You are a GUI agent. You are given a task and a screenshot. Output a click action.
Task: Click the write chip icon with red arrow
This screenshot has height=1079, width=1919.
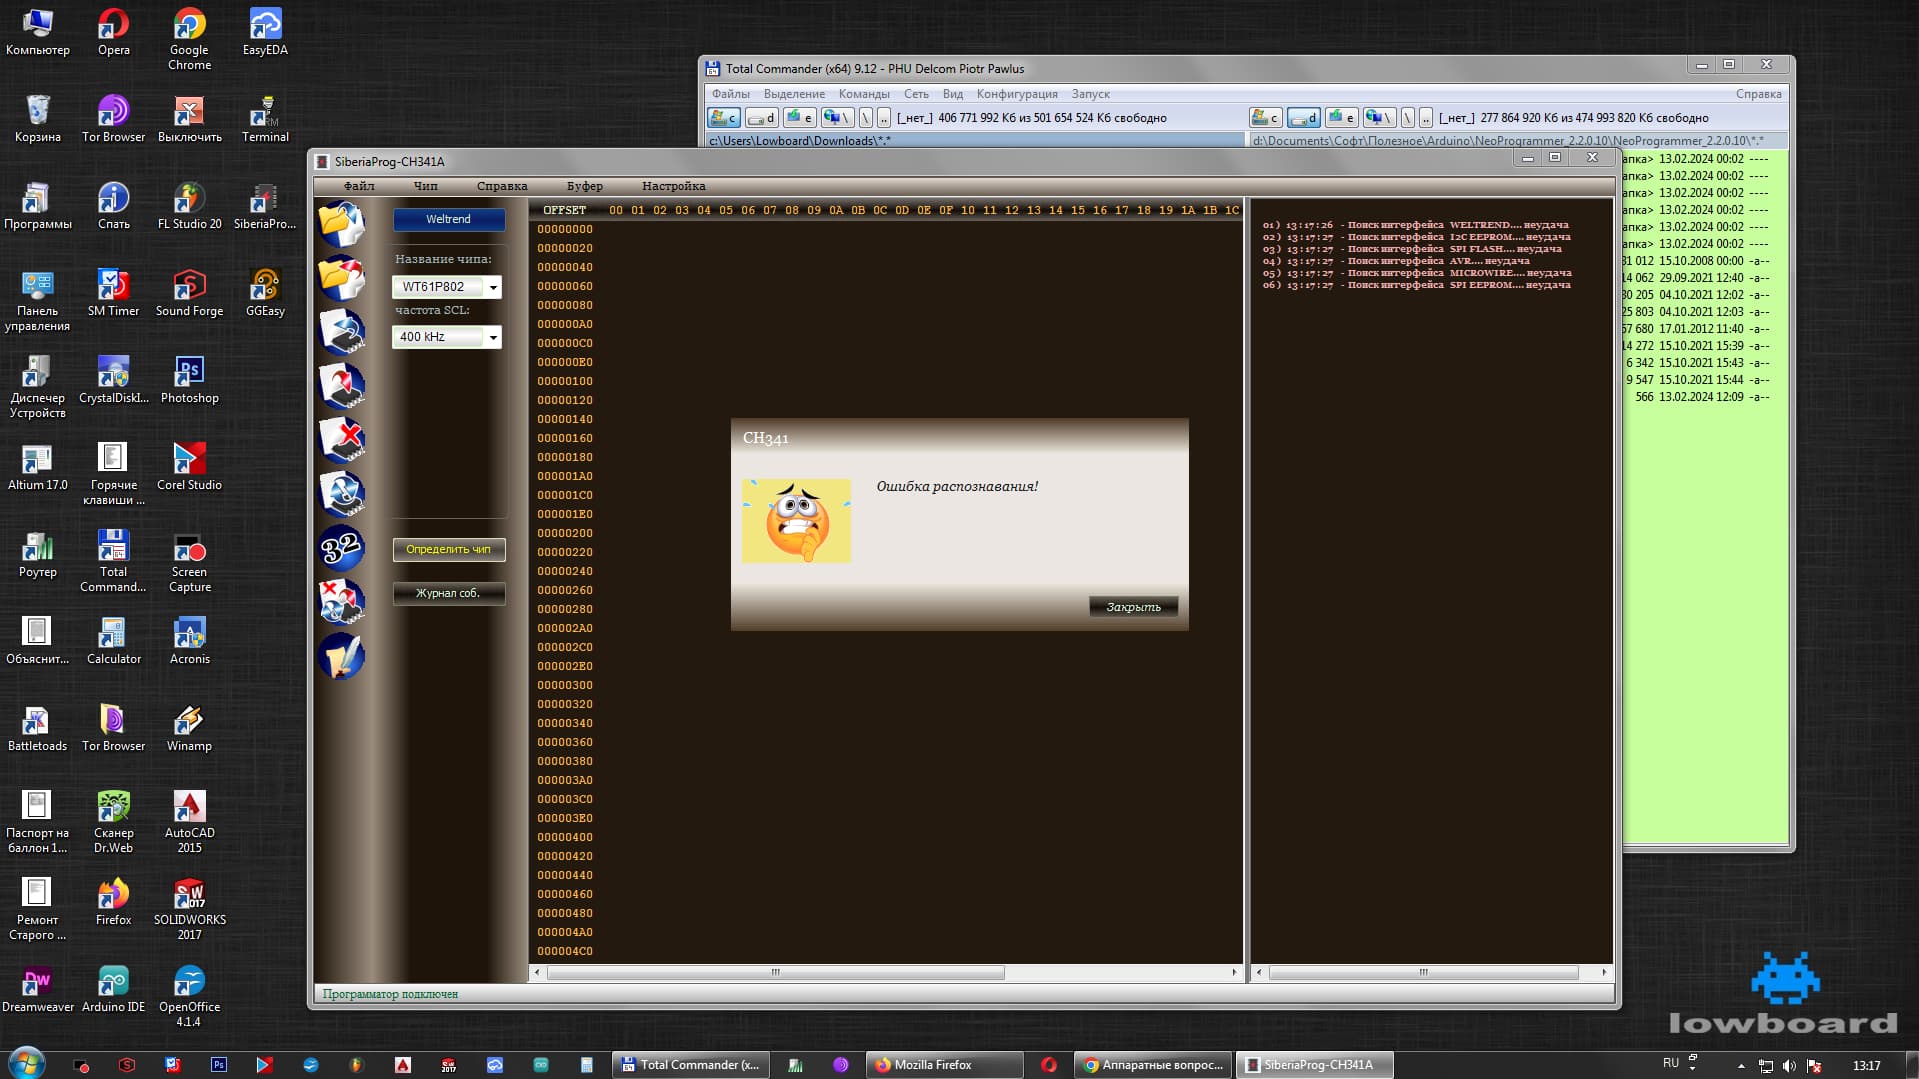(x=341, y=386)
